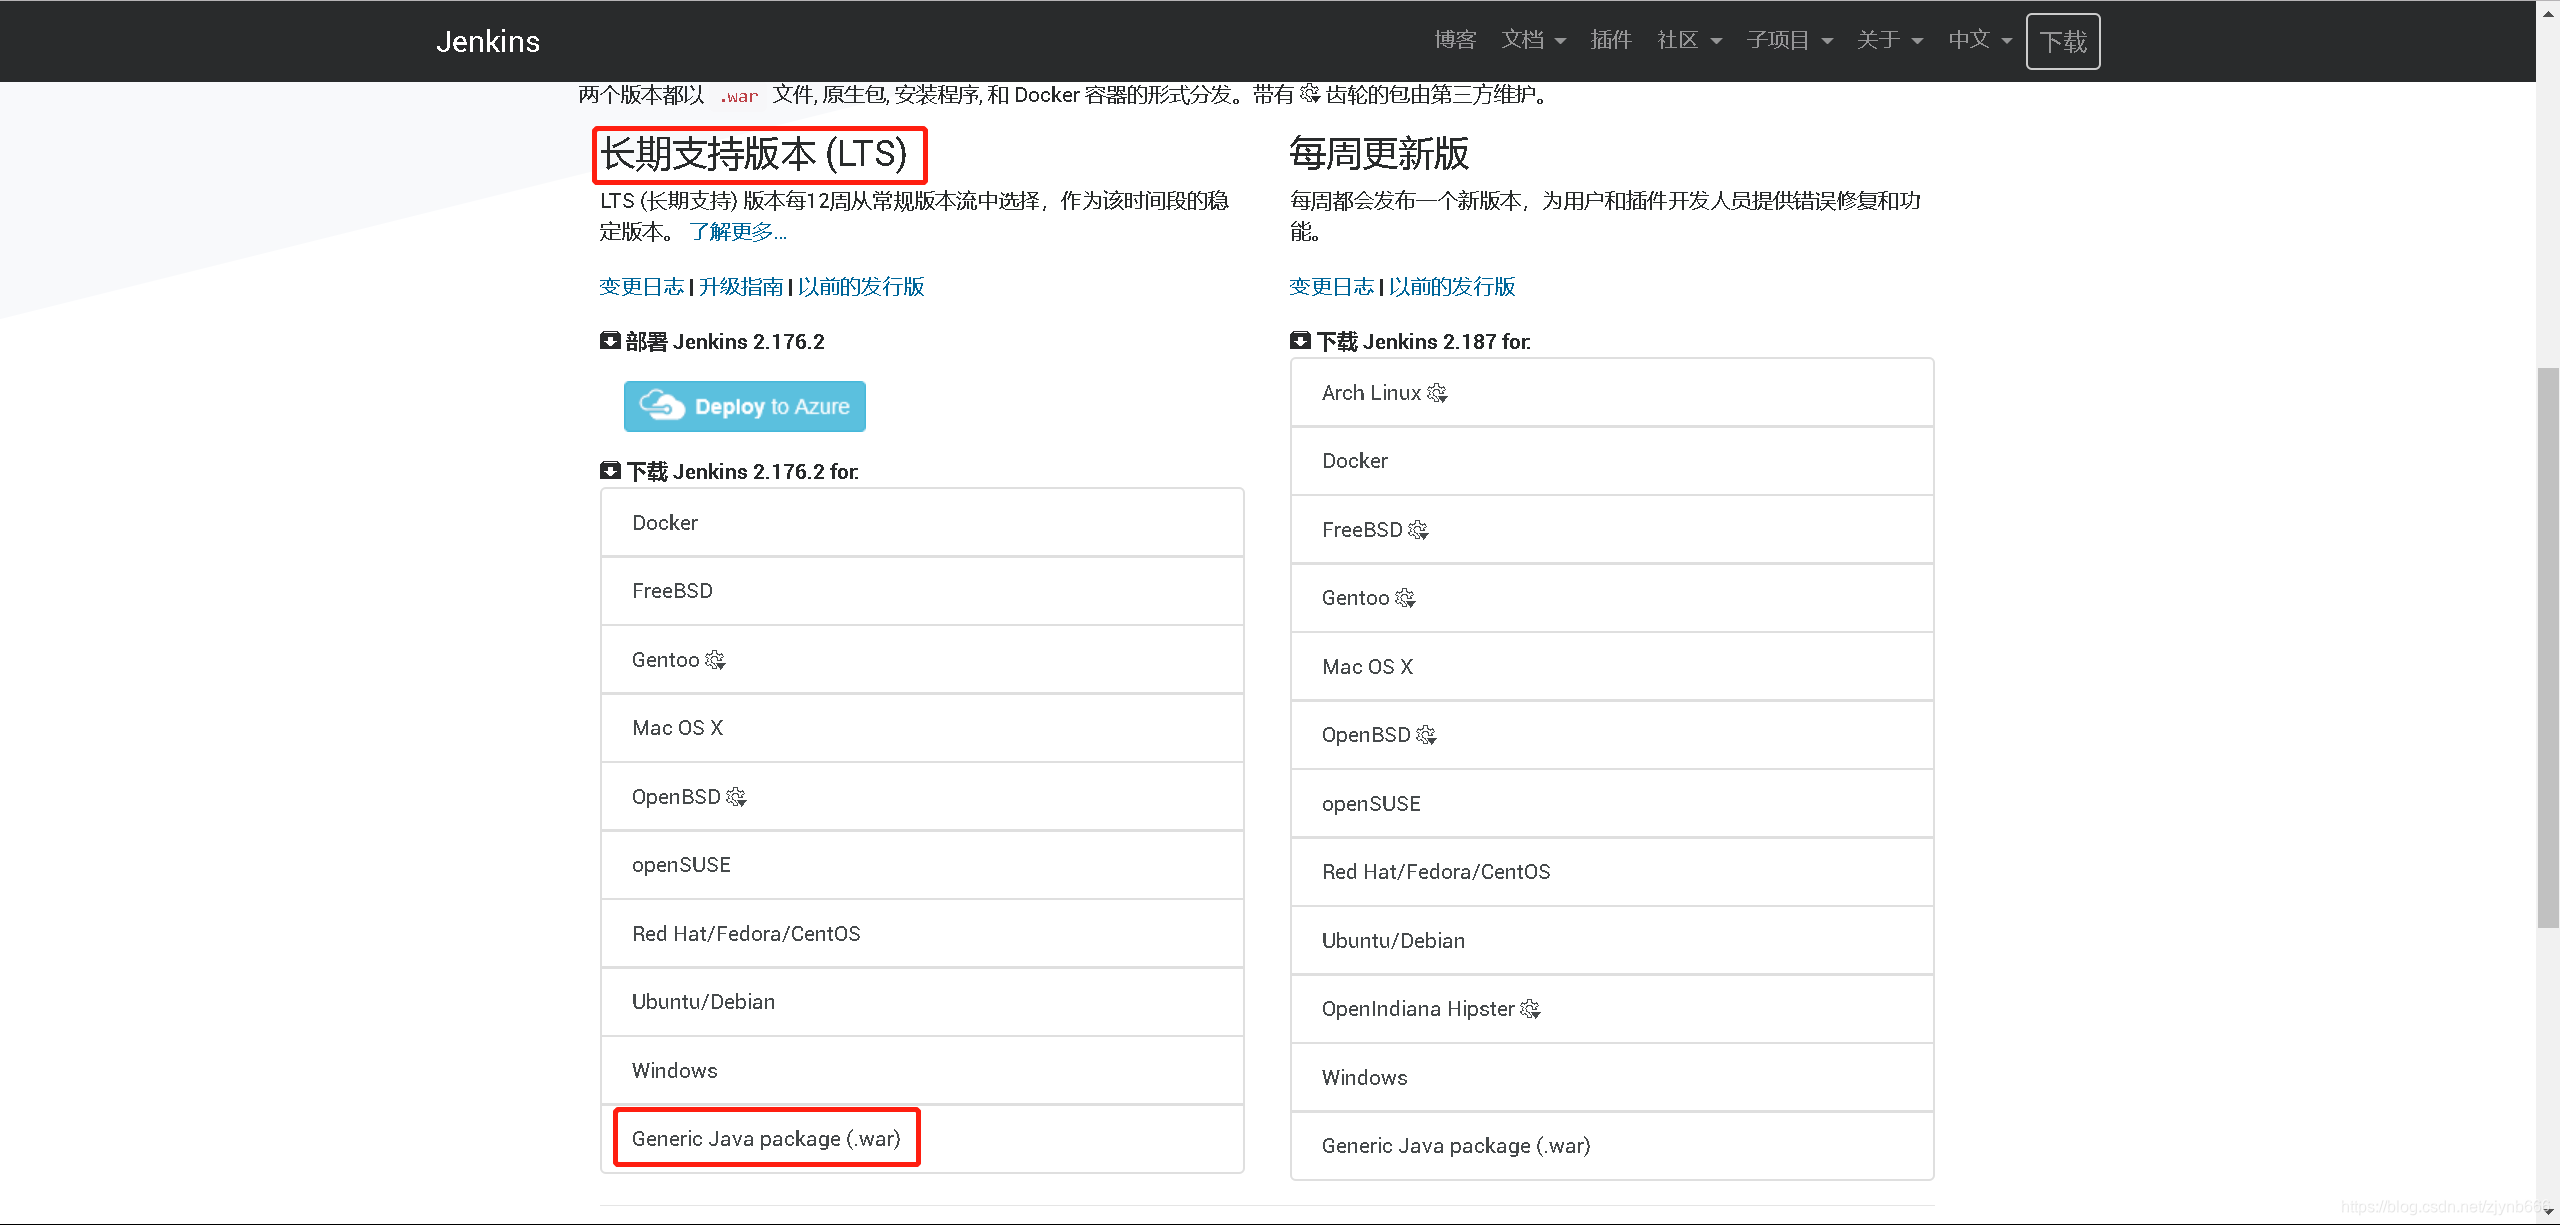This screenshot has width=2560, height=1225.
Task: Click the 每周更新版 heading
Action: 1379,154
